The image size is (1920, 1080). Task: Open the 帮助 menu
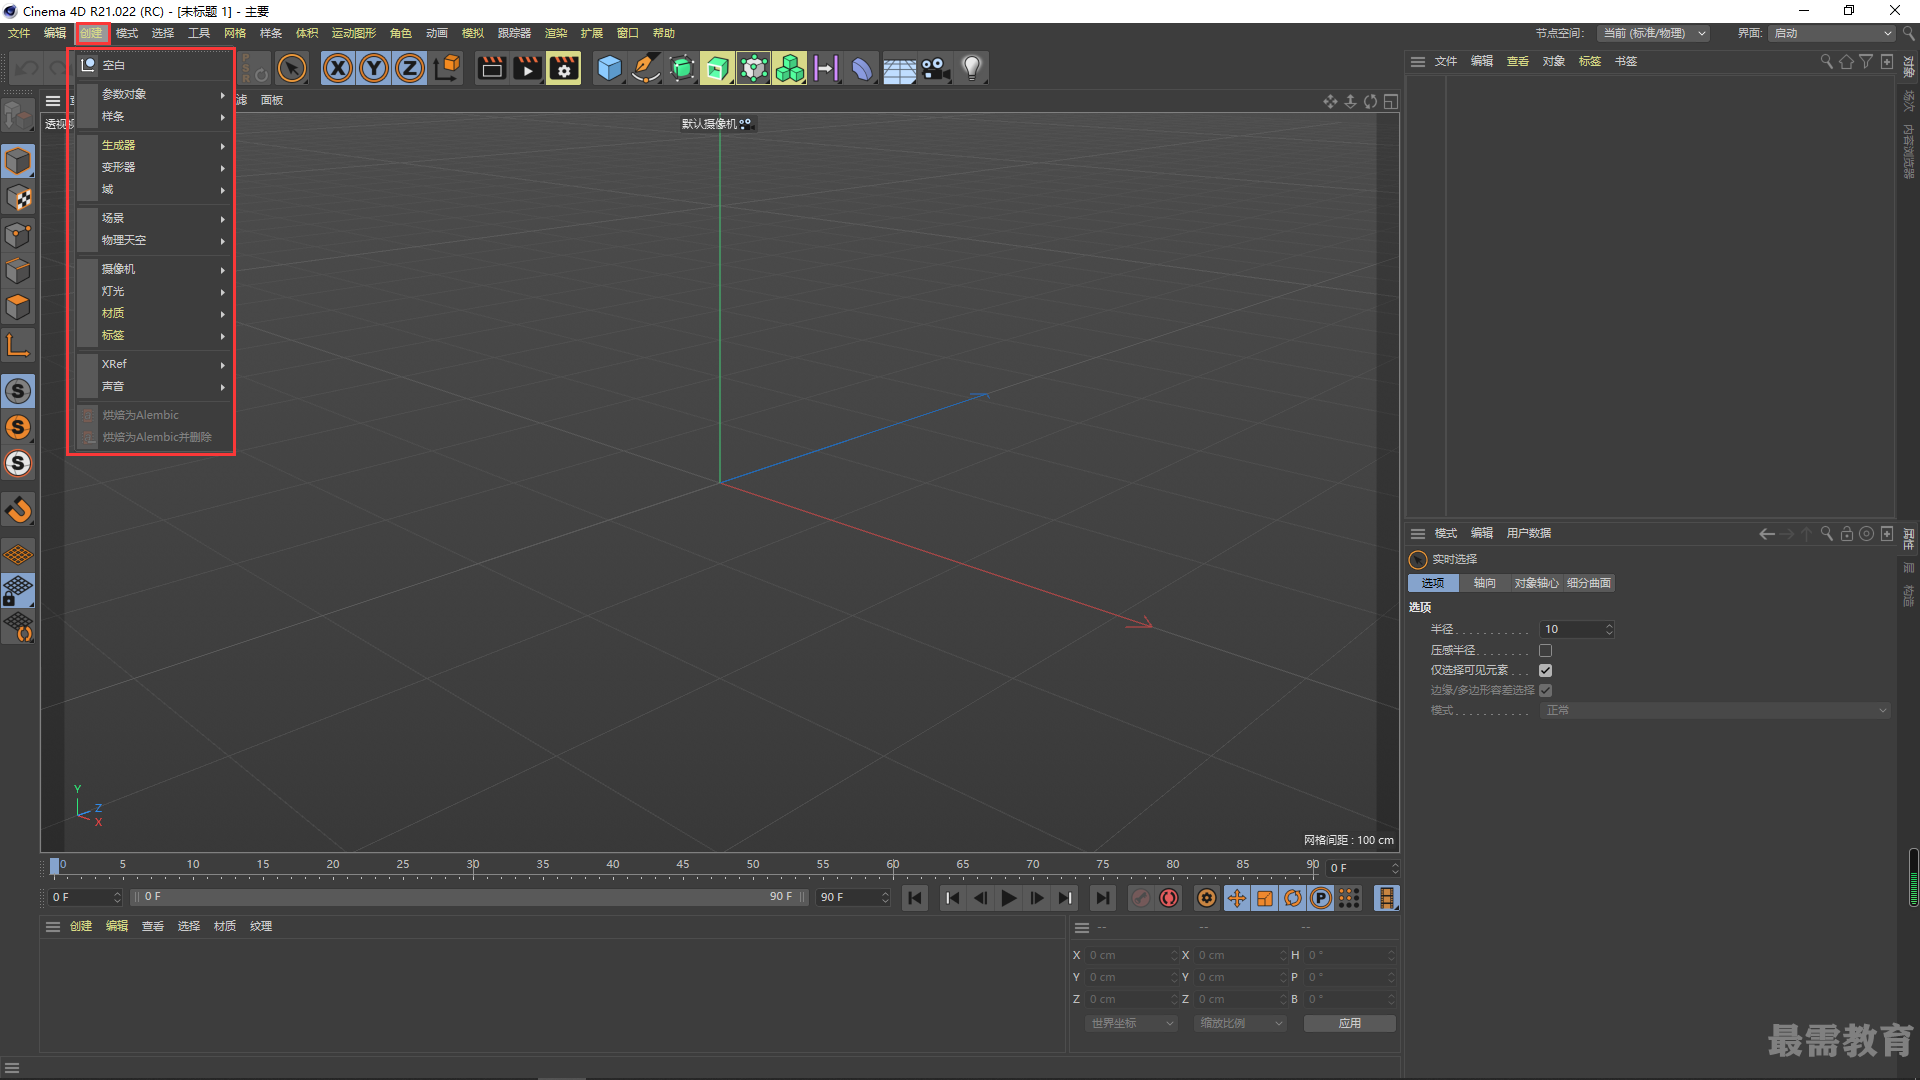coord(664,33)
